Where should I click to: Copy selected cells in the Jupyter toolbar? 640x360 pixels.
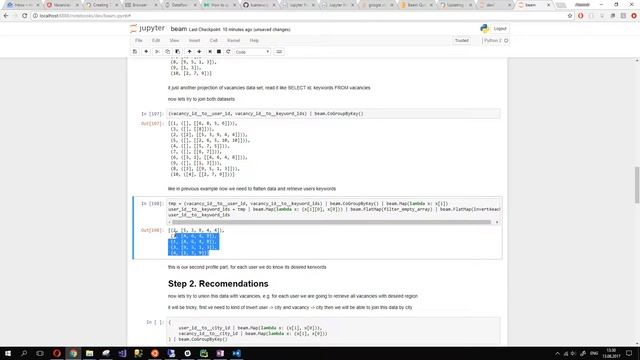[167, 52]
